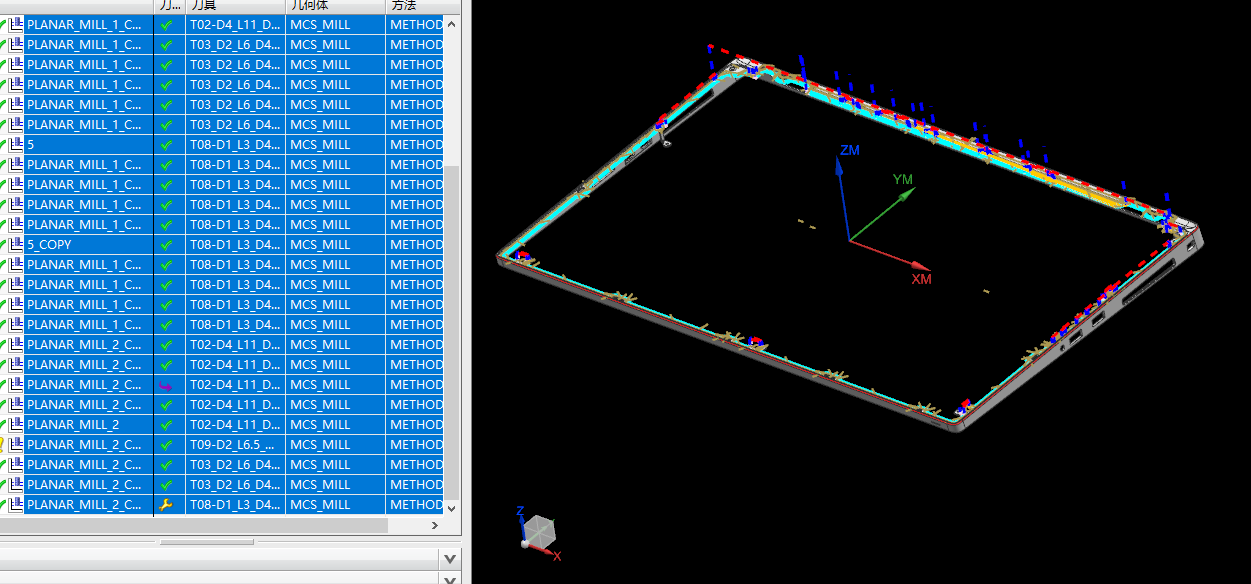Image resolution: width=1251 pixels, height=584 pixels.
Task: Click the planar mill icon beside "5"
Action: point(16,144)
